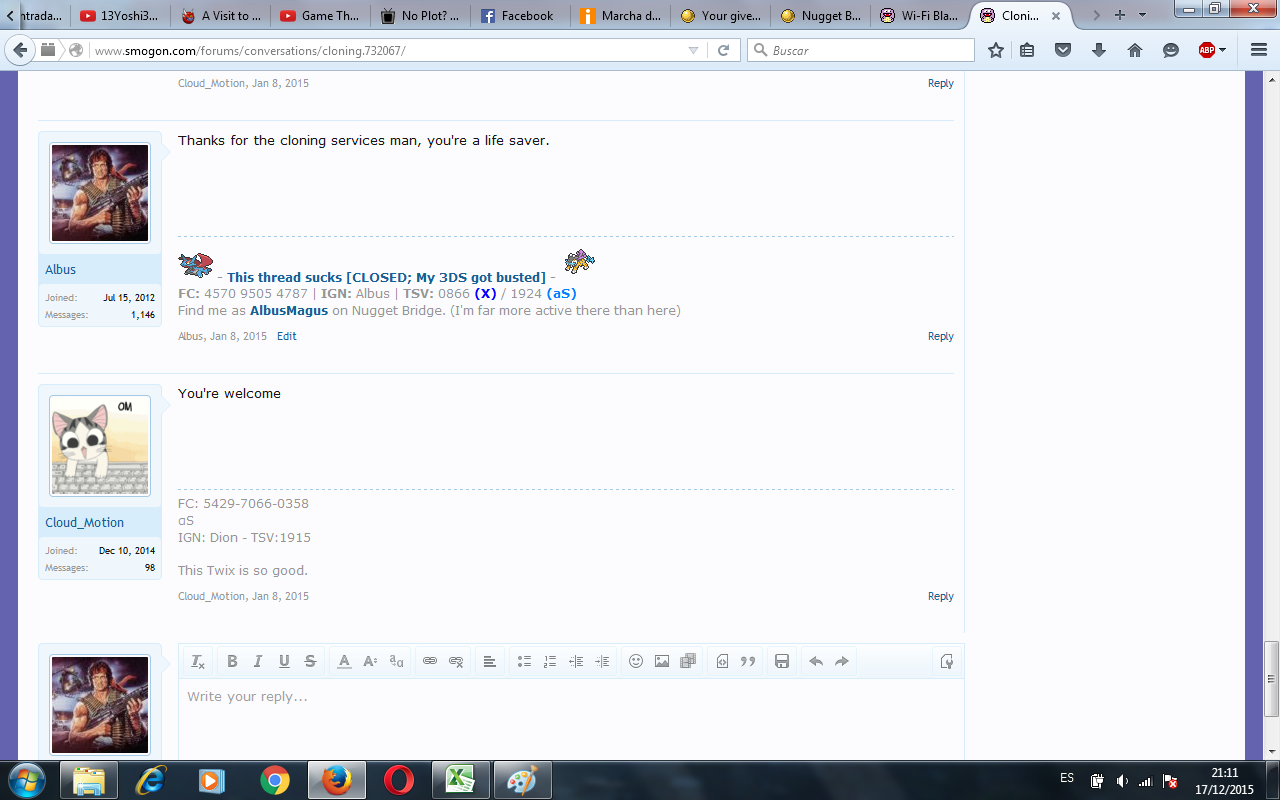Toggle strikethrough formatting in editor
The image size is (1280, 800).
point(310,661)
